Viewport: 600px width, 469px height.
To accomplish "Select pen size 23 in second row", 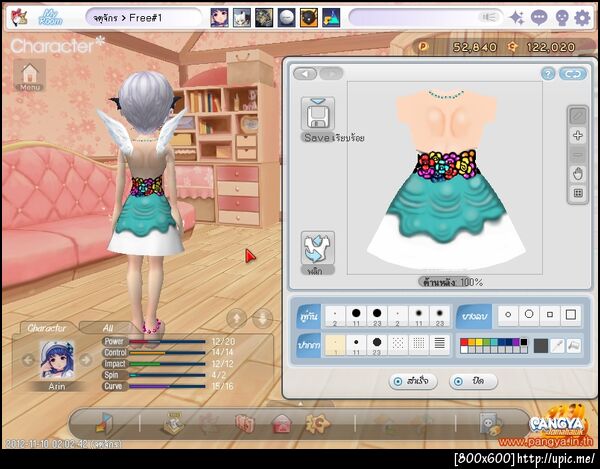I will coord(377,345).
